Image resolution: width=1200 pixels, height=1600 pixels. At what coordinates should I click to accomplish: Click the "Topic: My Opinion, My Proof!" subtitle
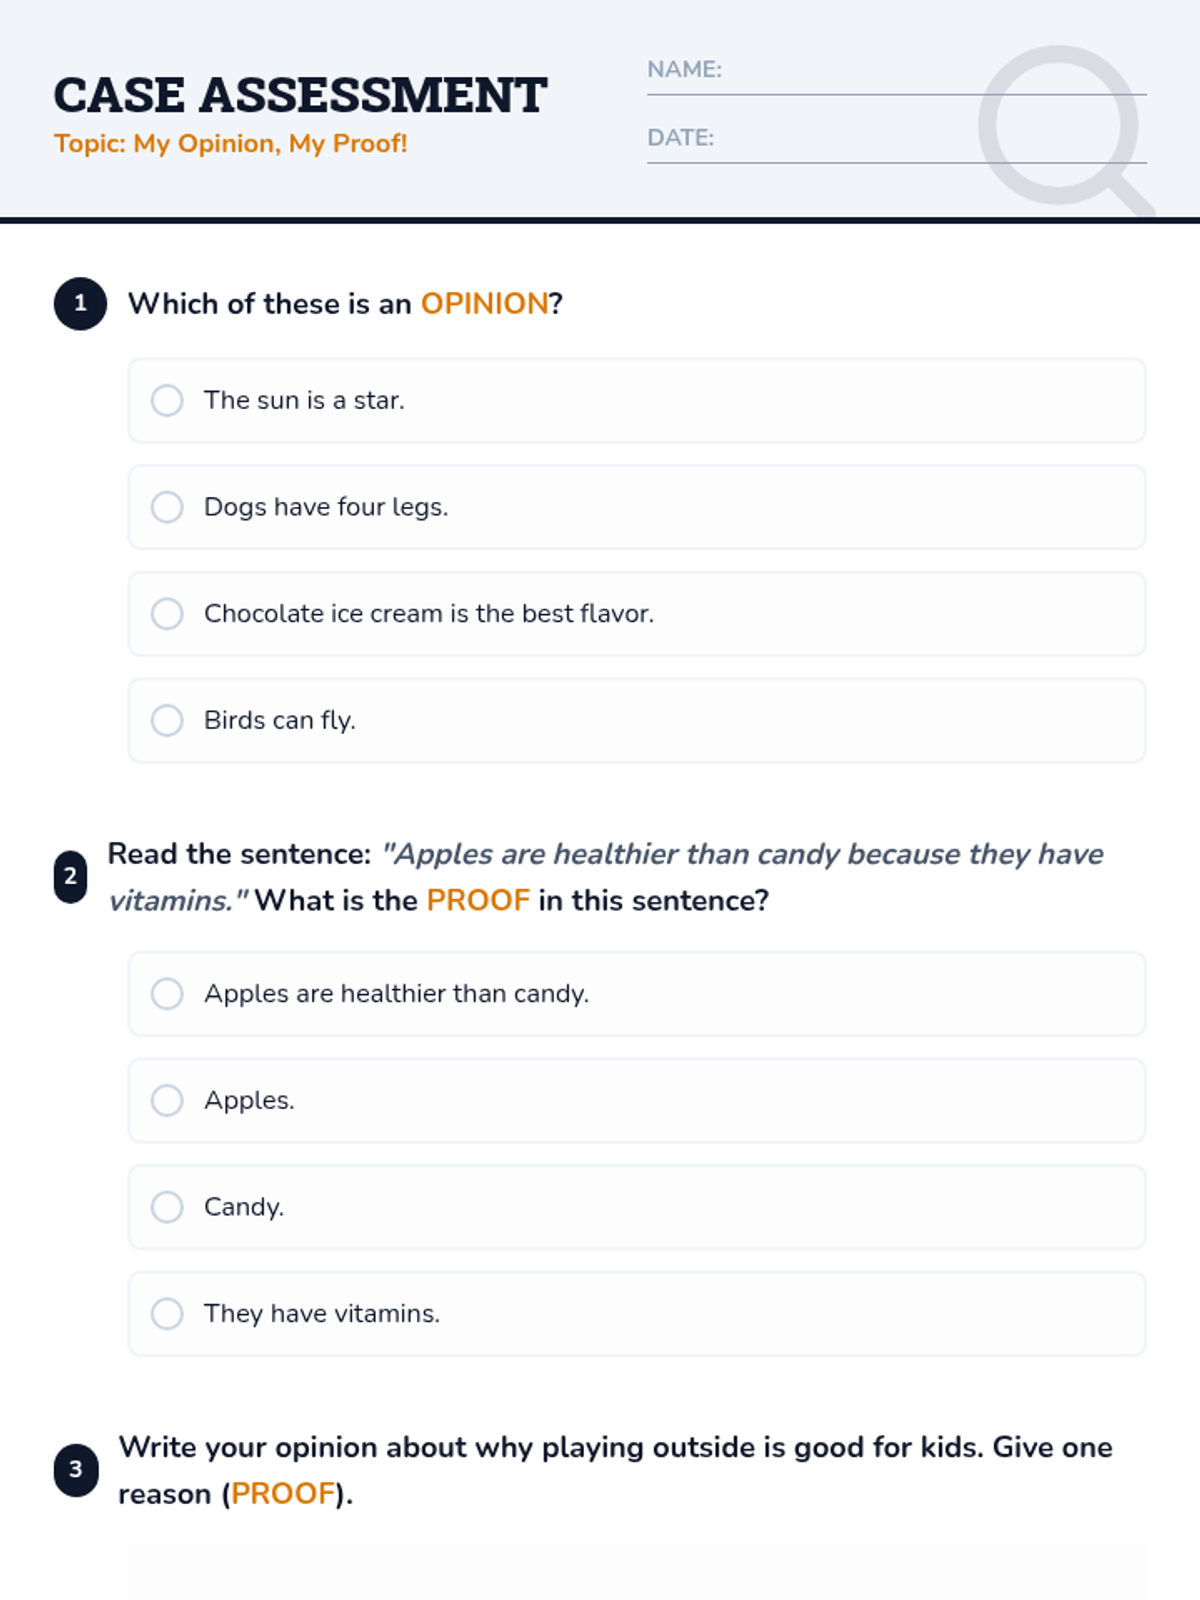(231, 144)
